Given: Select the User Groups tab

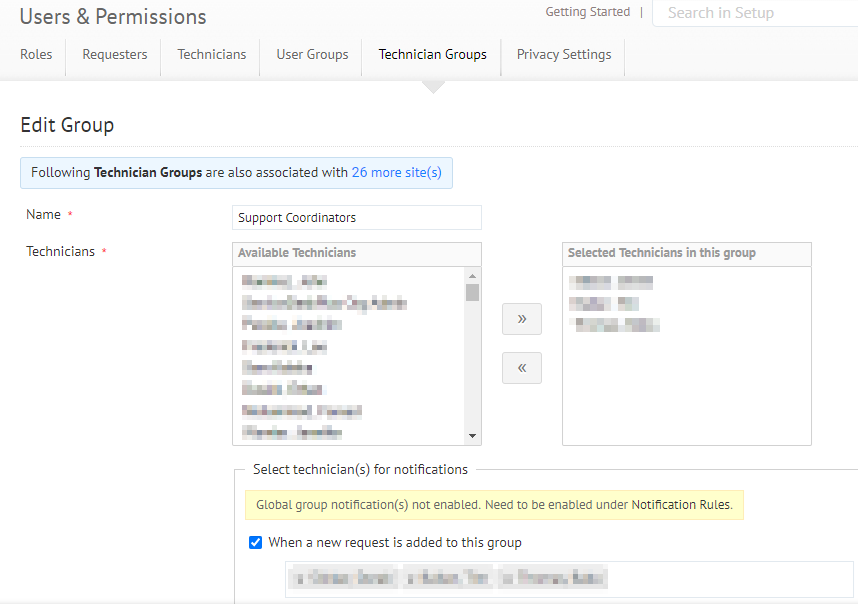Looking at the screenshot, I should 312,54.
